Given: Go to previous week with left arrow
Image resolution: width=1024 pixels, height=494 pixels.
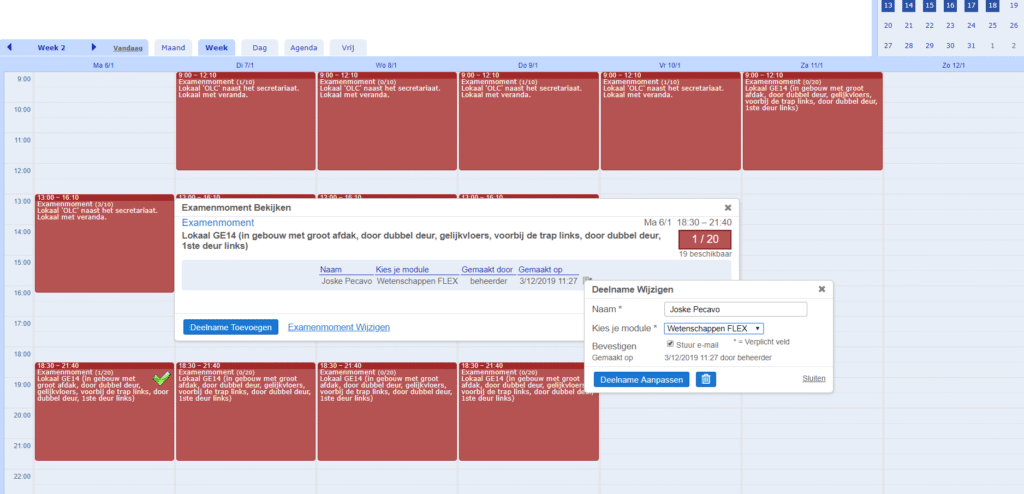Looking at the screenshot, I should point(10,47).
